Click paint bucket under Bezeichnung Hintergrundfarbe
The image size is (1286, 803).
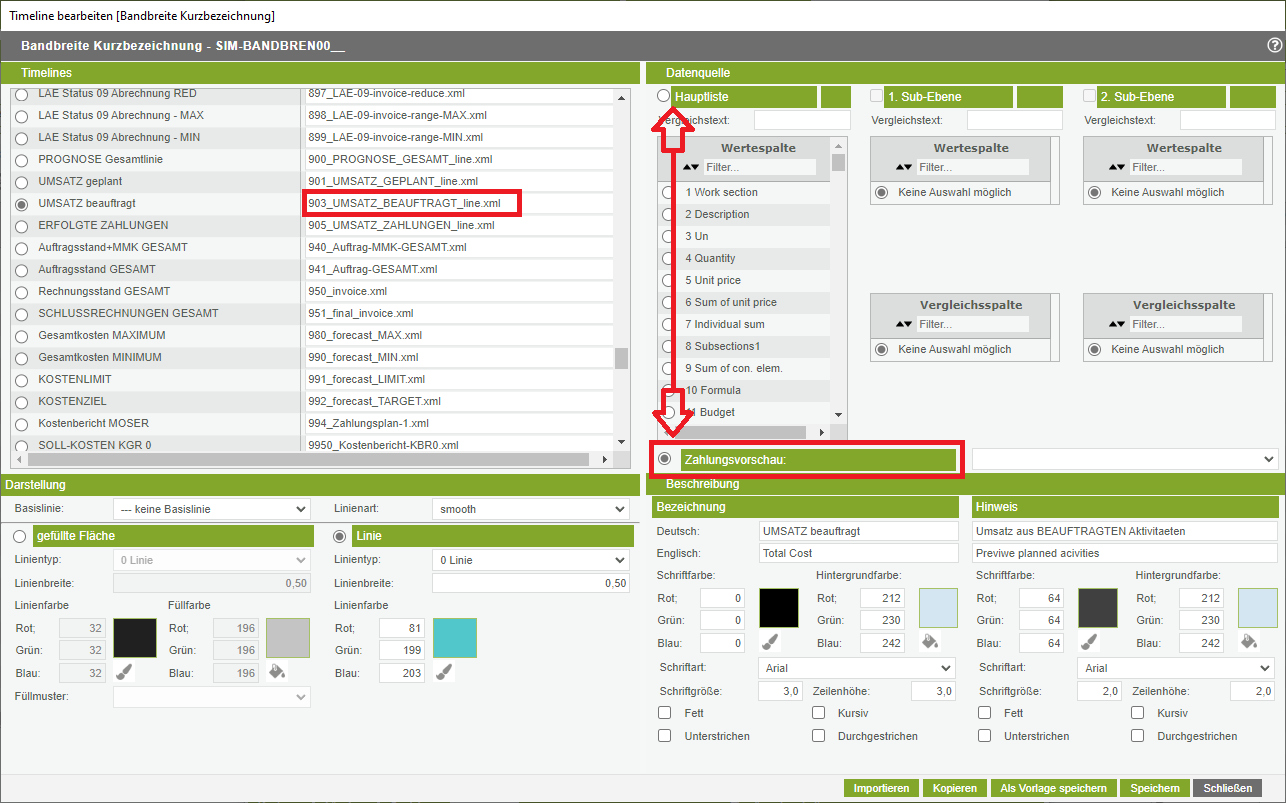click(x=928, y=642)
